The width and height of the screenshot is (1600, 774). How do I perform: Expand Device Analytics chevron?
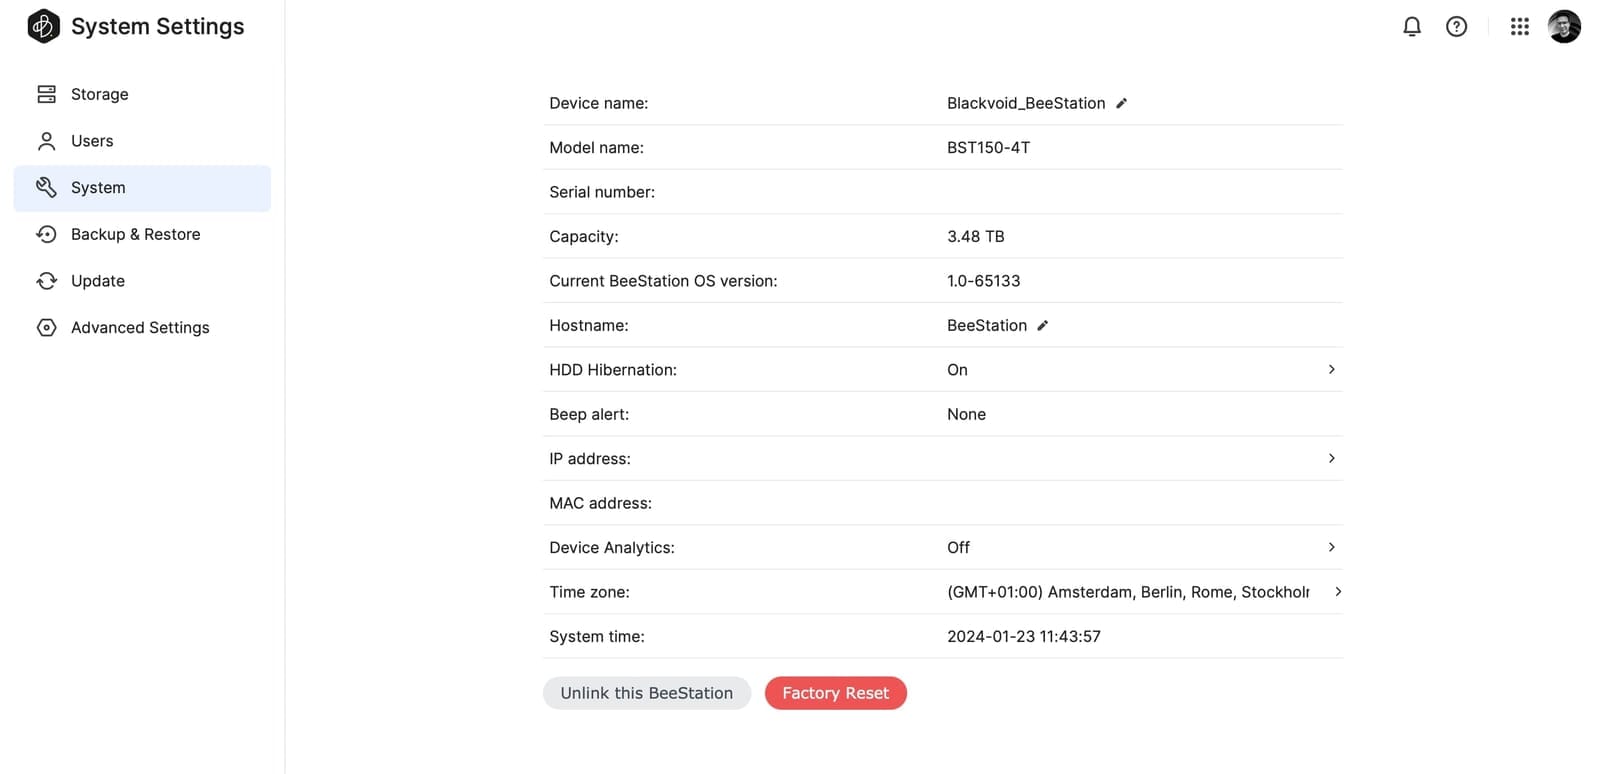click(x=1331, y=547)
